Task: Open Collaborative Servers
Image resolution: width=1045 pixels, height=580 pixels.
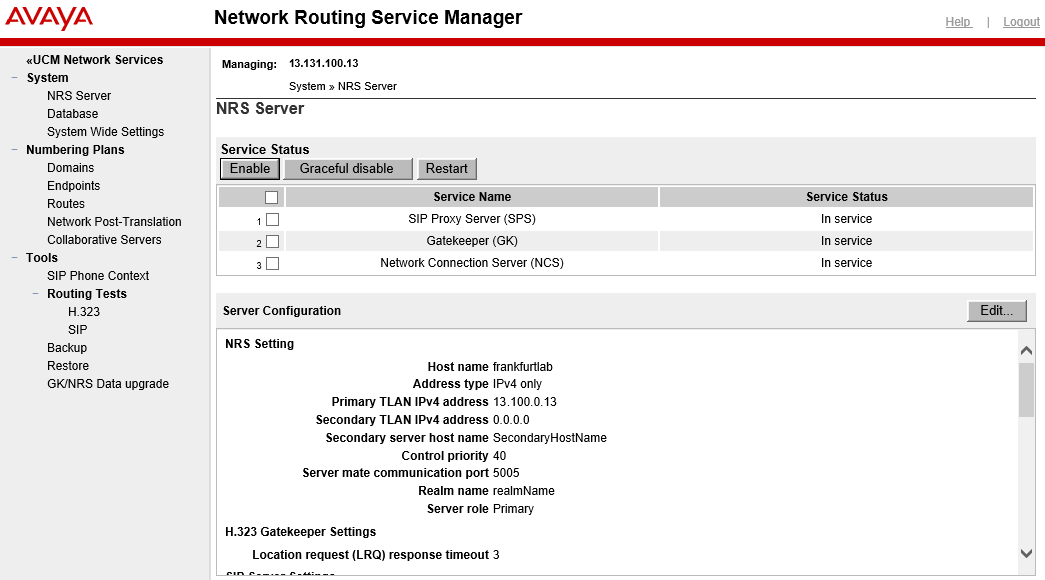Action: 104,239
